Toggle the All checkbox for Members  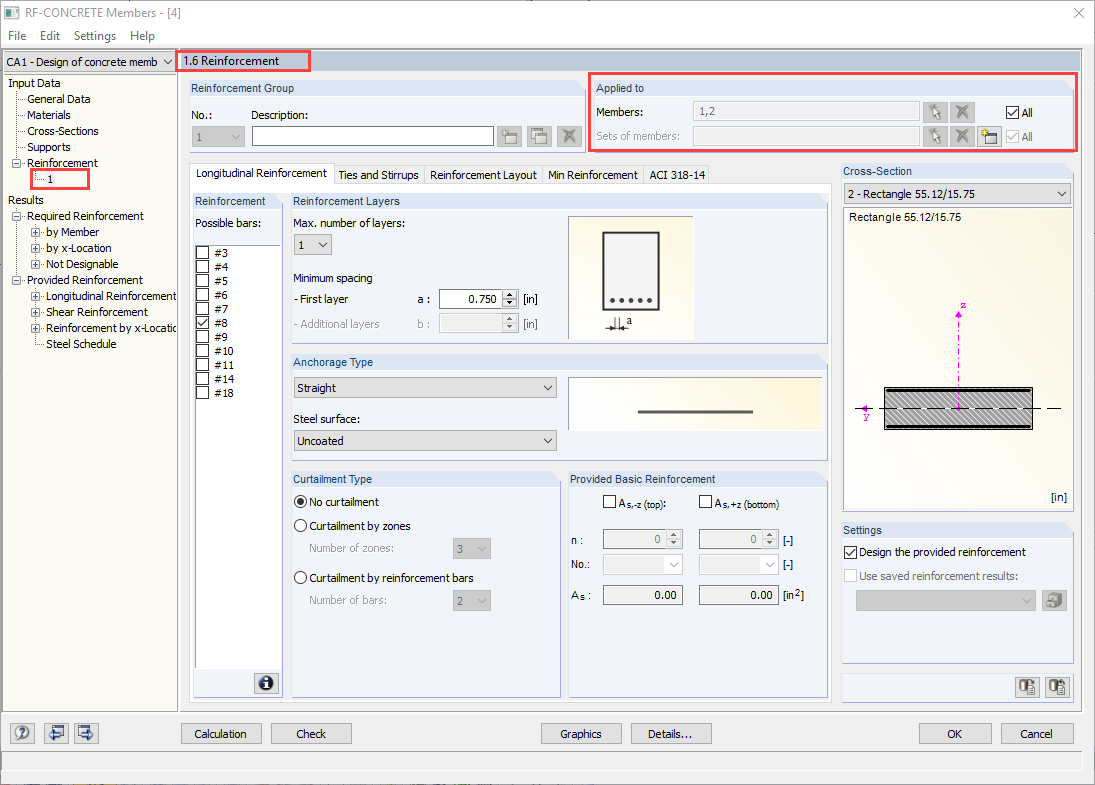(1012, 112)
